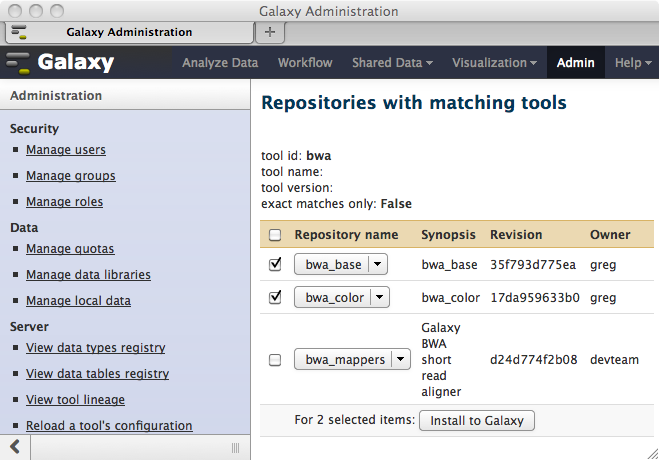Click the For 2 selected items label
659x460 pixels.
click(355, 420)
